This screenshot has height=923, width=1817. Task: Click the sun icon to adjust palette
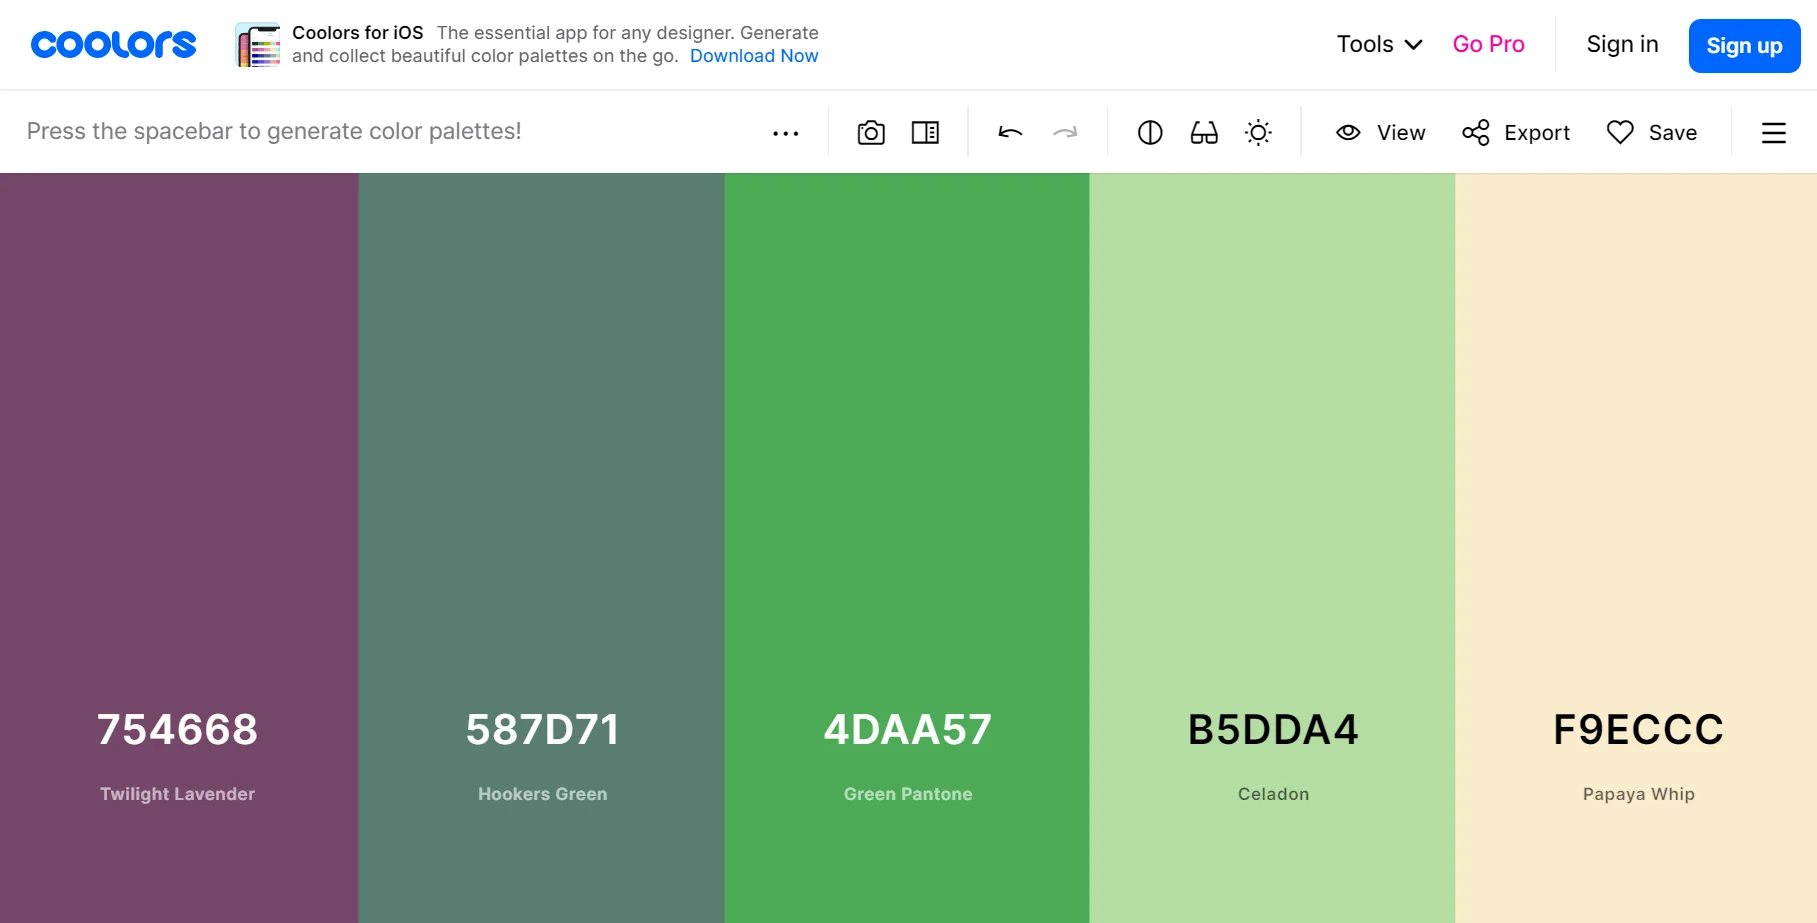pyautogui.click(x=1258, y=133)
